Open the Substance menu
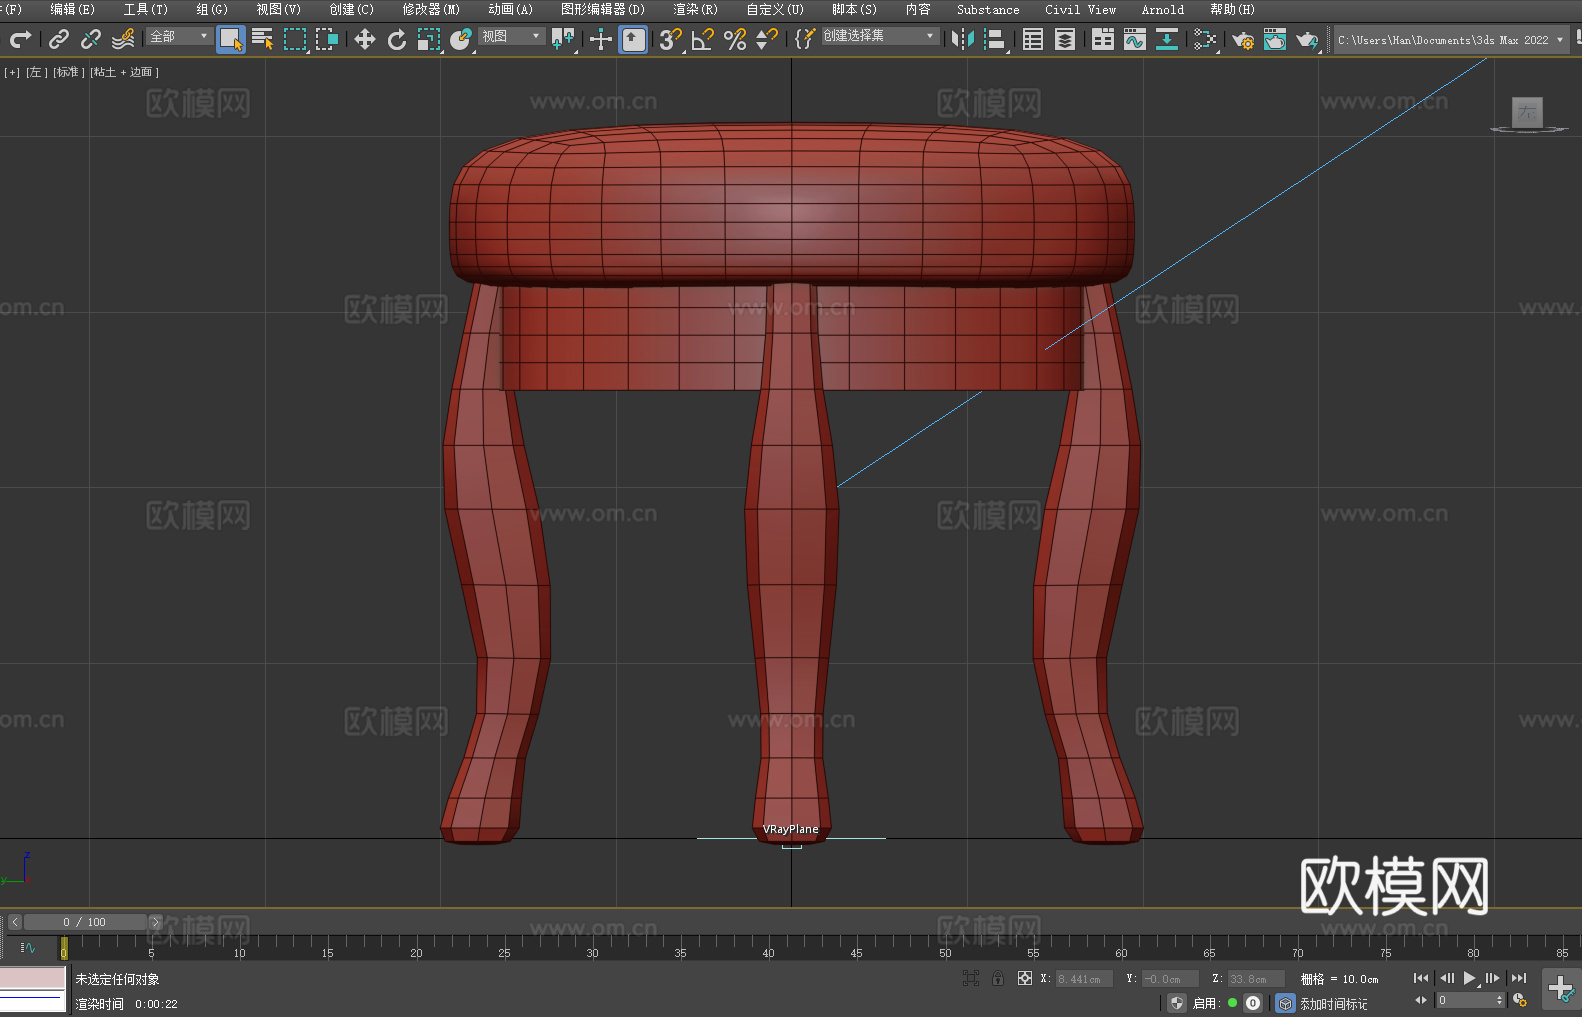 click(988, 9)
